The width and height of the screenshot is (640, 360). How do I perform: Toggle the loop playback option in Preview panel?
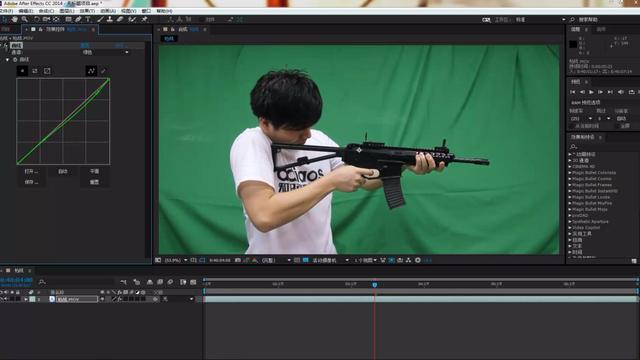[x=631, y=92]
